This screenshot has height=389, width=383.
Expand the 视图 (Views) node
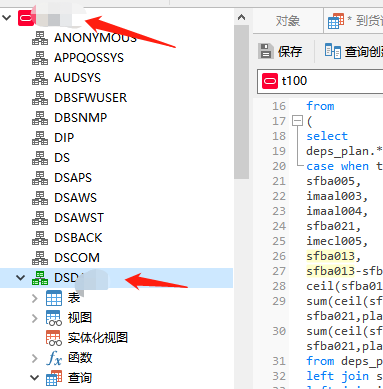click(35, 318)
